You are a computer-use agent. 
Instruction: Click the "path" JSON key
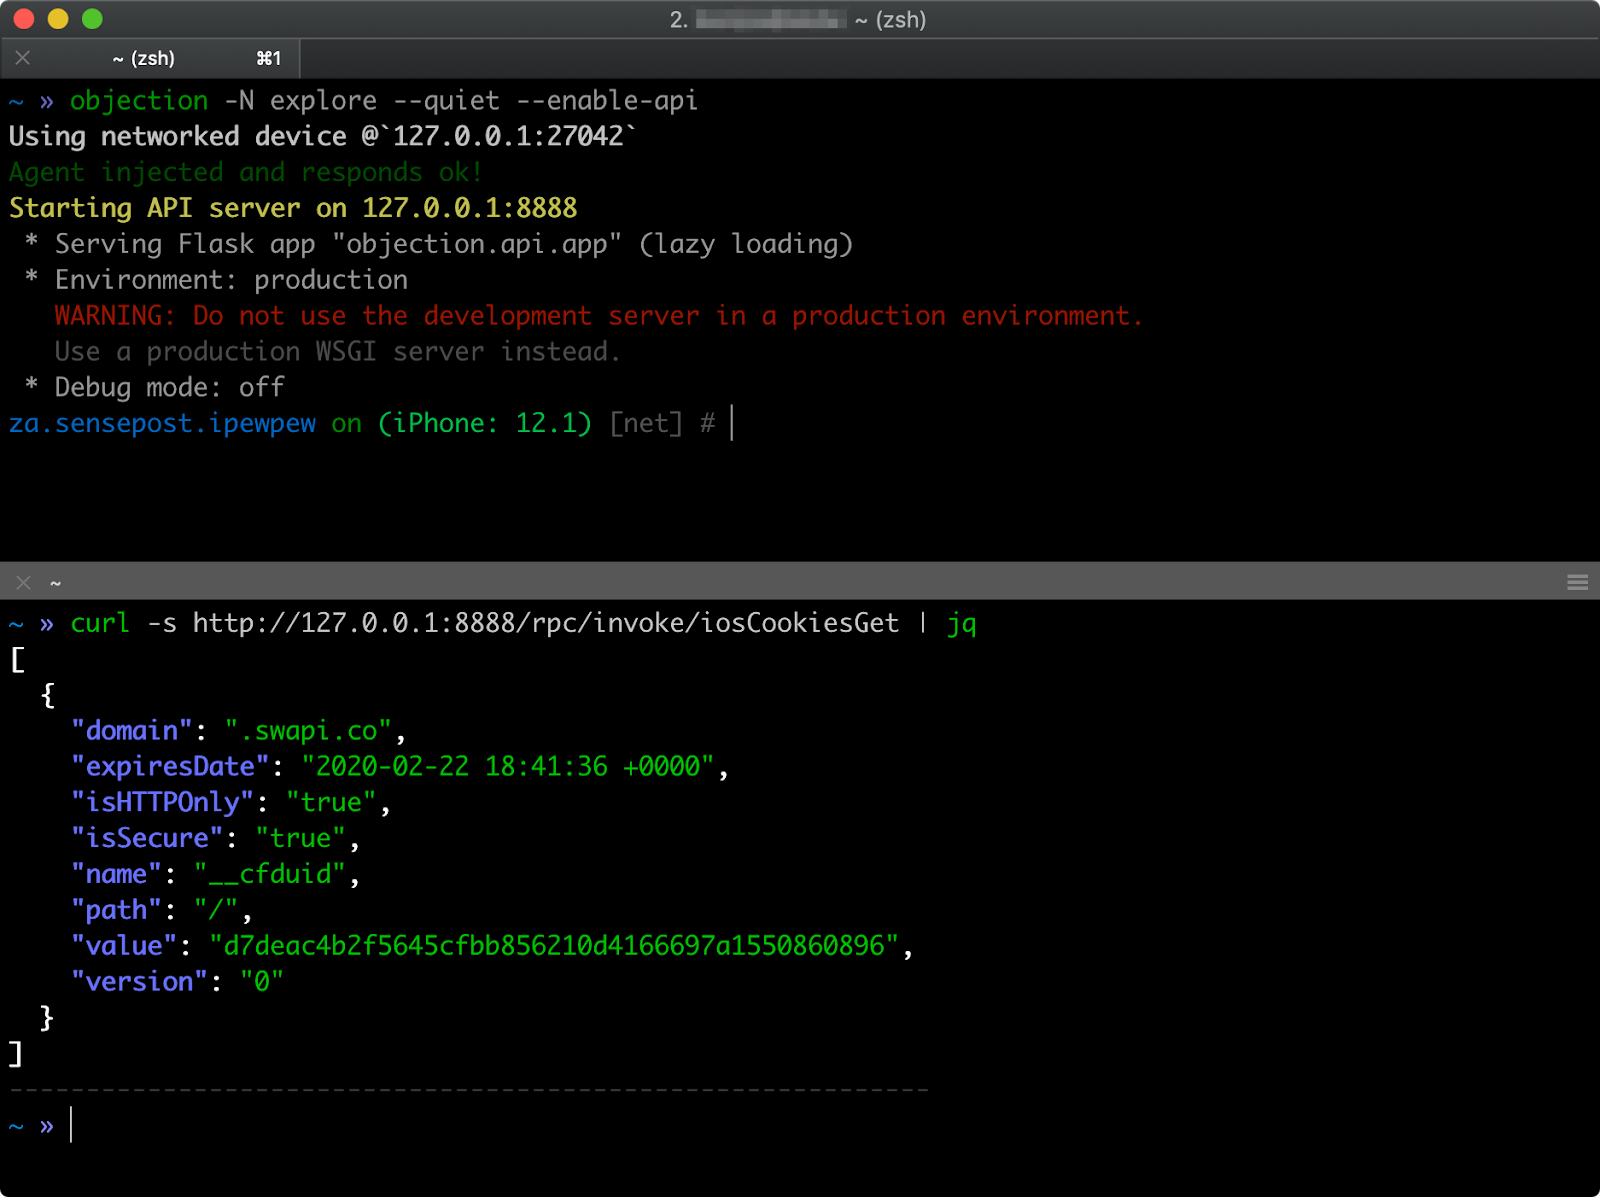coord(116,911)
